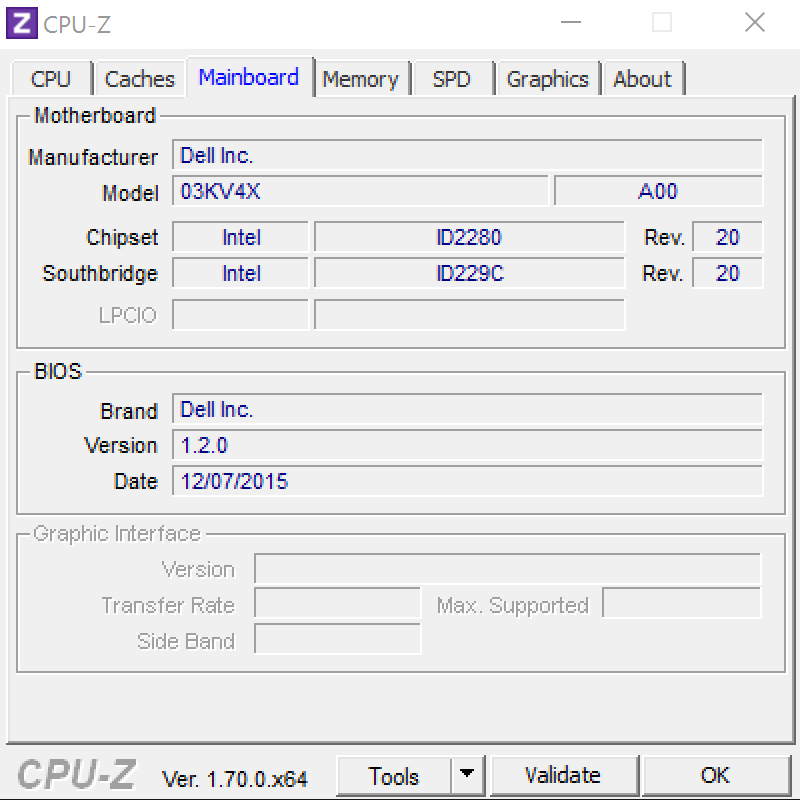The height and width of the screenshot is (800, 800).
Task: Expand the Tools dropdown arrow
Action: tap(467, 776)
